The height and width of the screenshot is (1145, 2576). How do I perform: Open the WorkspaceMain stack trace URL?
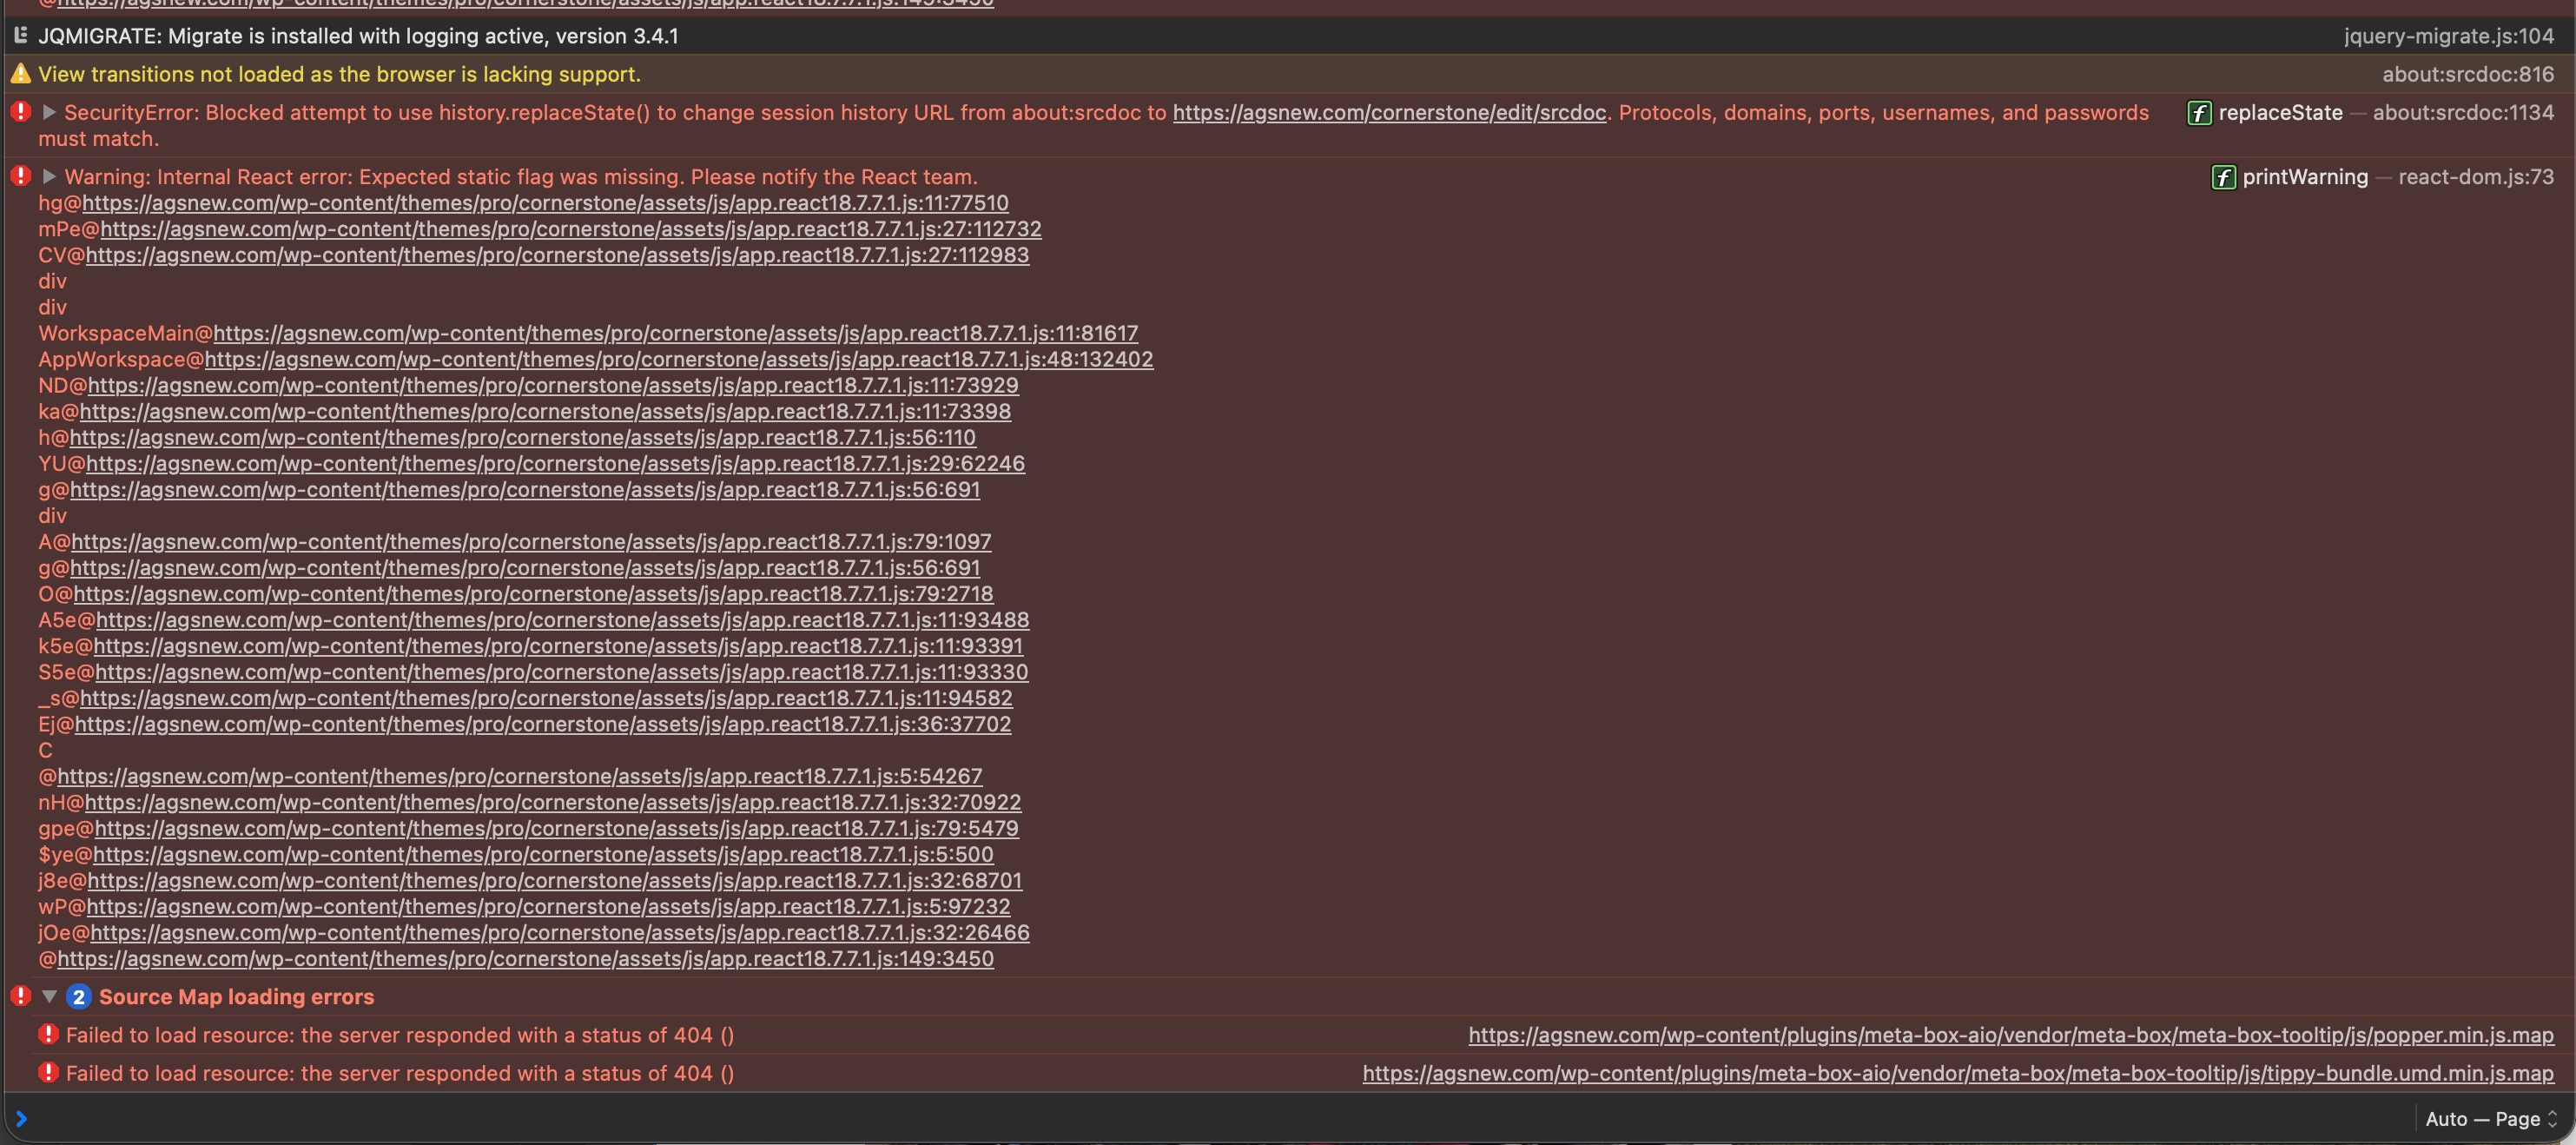675,333
